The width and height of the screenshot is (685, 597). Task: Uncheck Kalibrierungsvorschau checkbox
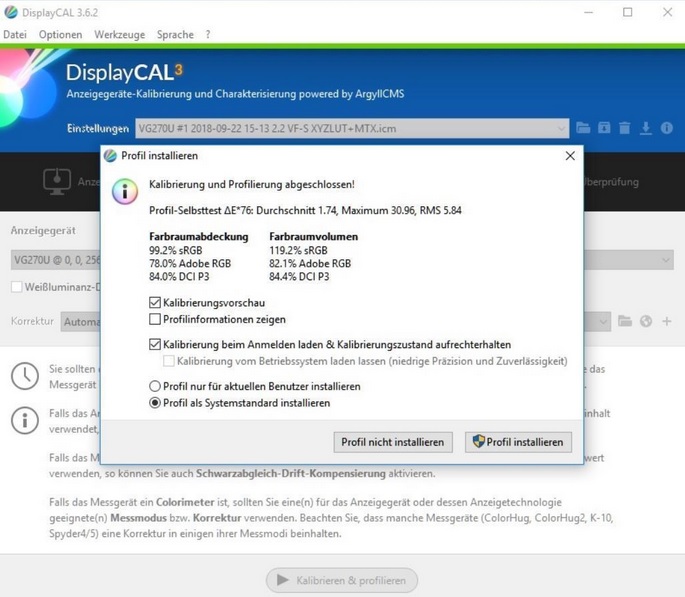pyautogui.click(x=155, y=303)
